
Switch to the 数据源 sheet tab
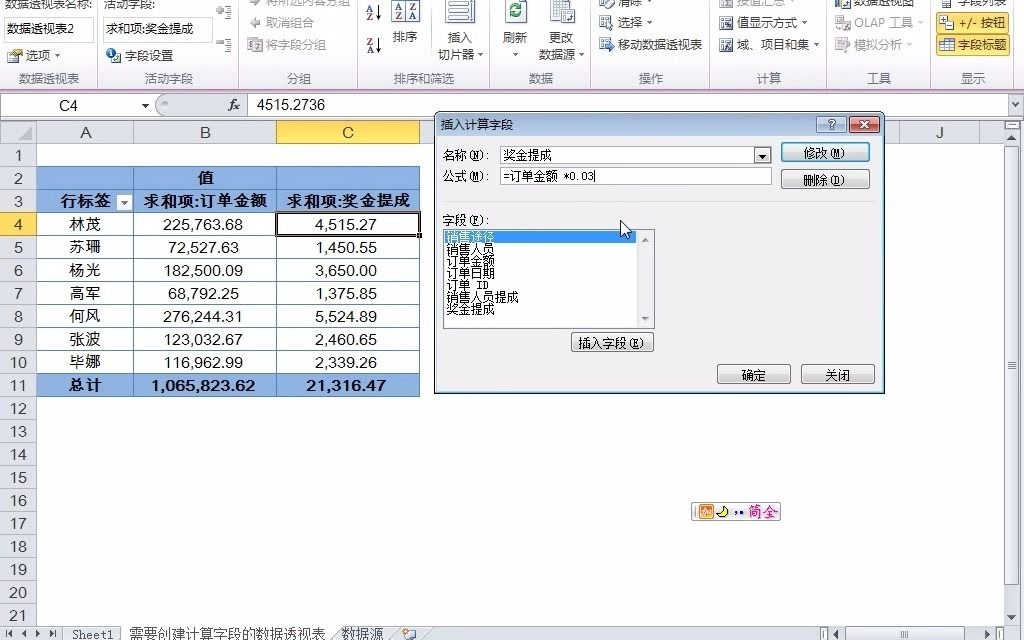point(360,633)
